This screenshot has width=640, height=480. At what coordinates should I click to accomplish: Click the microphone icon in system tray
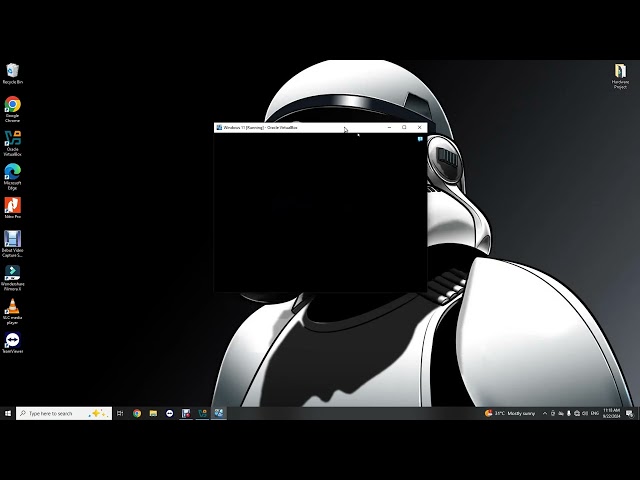pyautogui.click(x=569, y=413)
